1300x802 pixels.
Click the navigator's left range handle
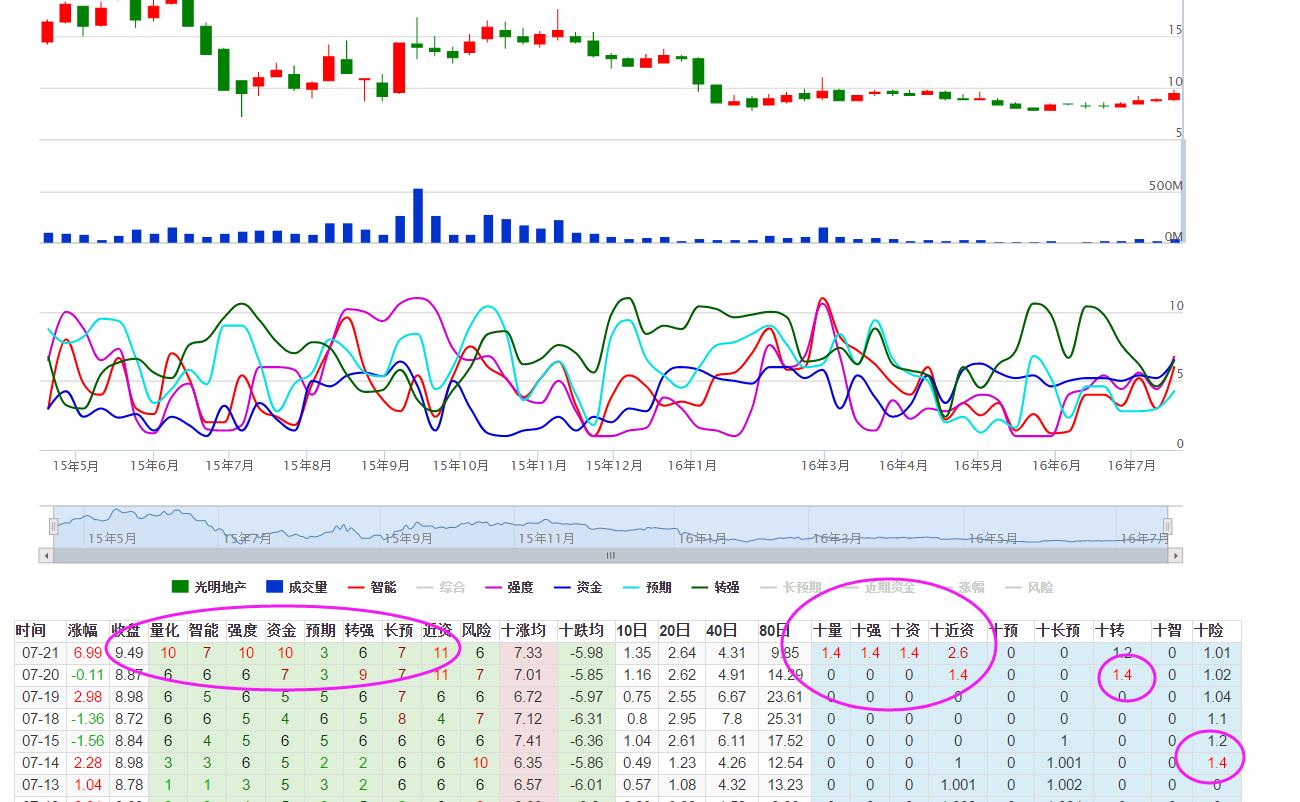[x=54, y=526]
